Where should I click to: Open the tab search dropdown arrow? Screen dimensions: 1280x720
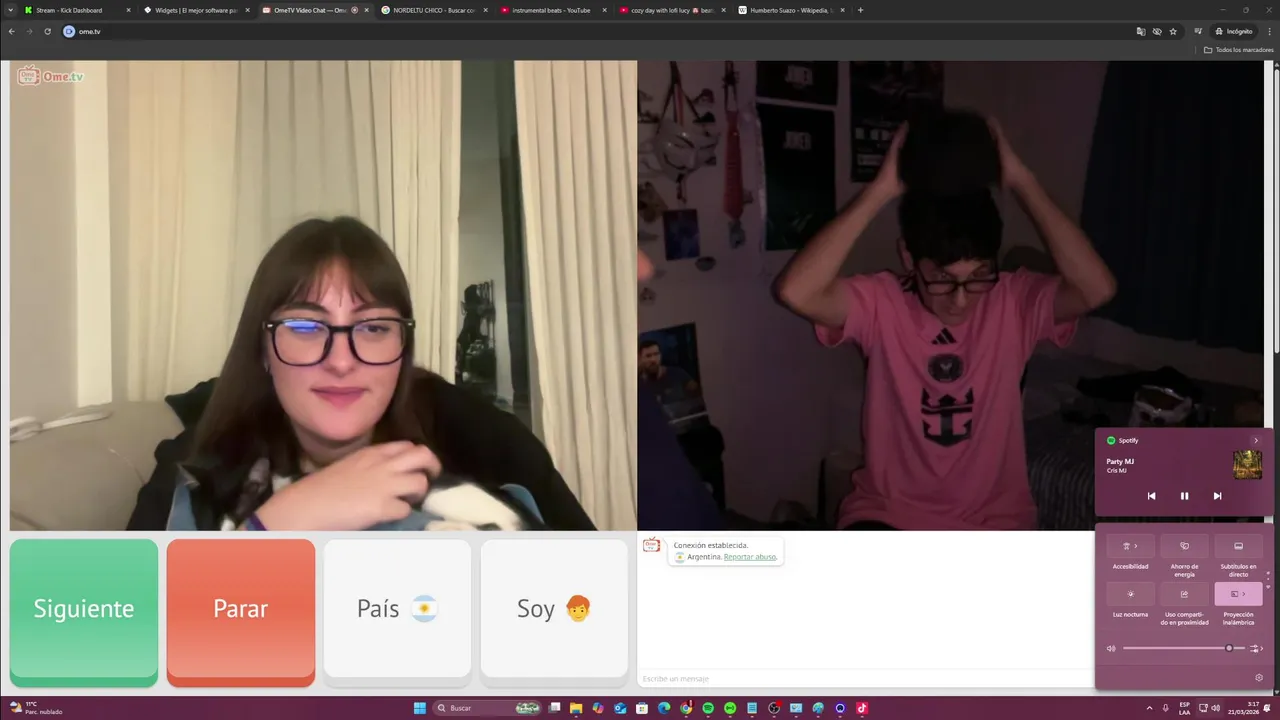tap(9, 10)
